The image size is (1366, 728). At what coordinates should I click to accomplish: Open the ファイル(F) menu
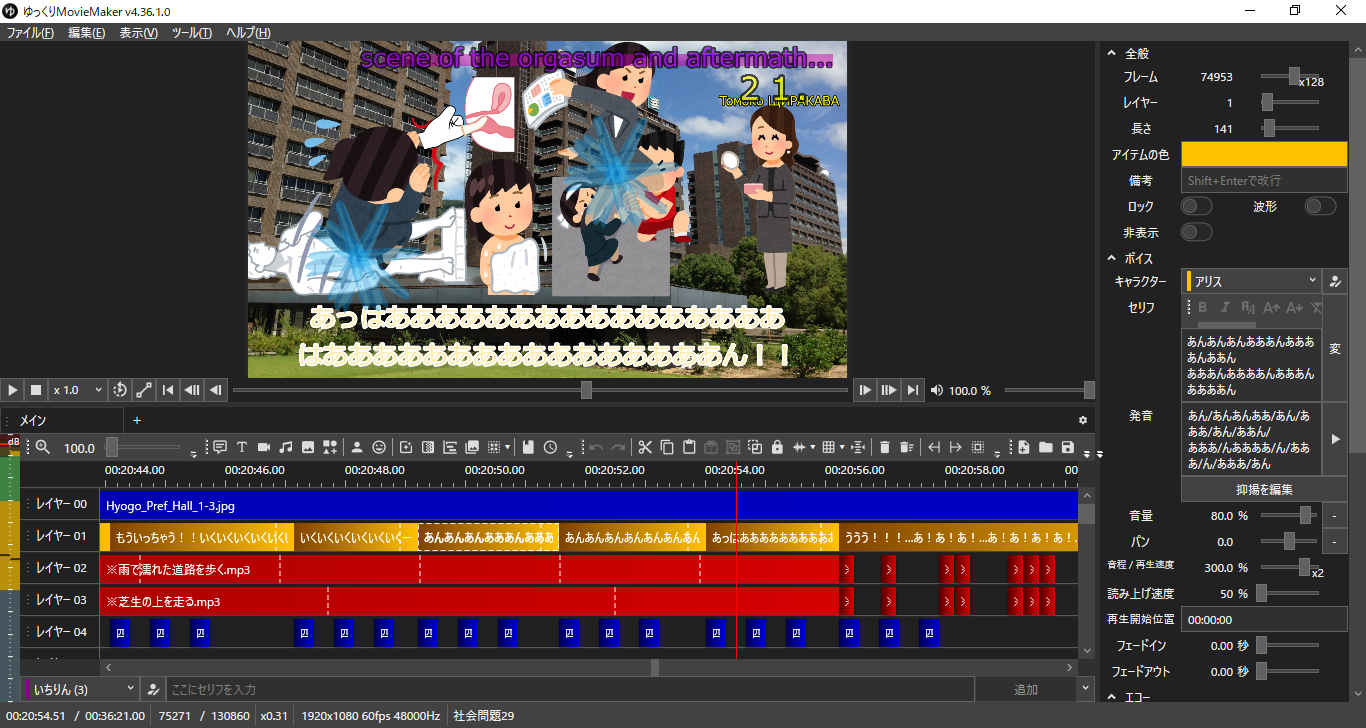click(30, 33)
